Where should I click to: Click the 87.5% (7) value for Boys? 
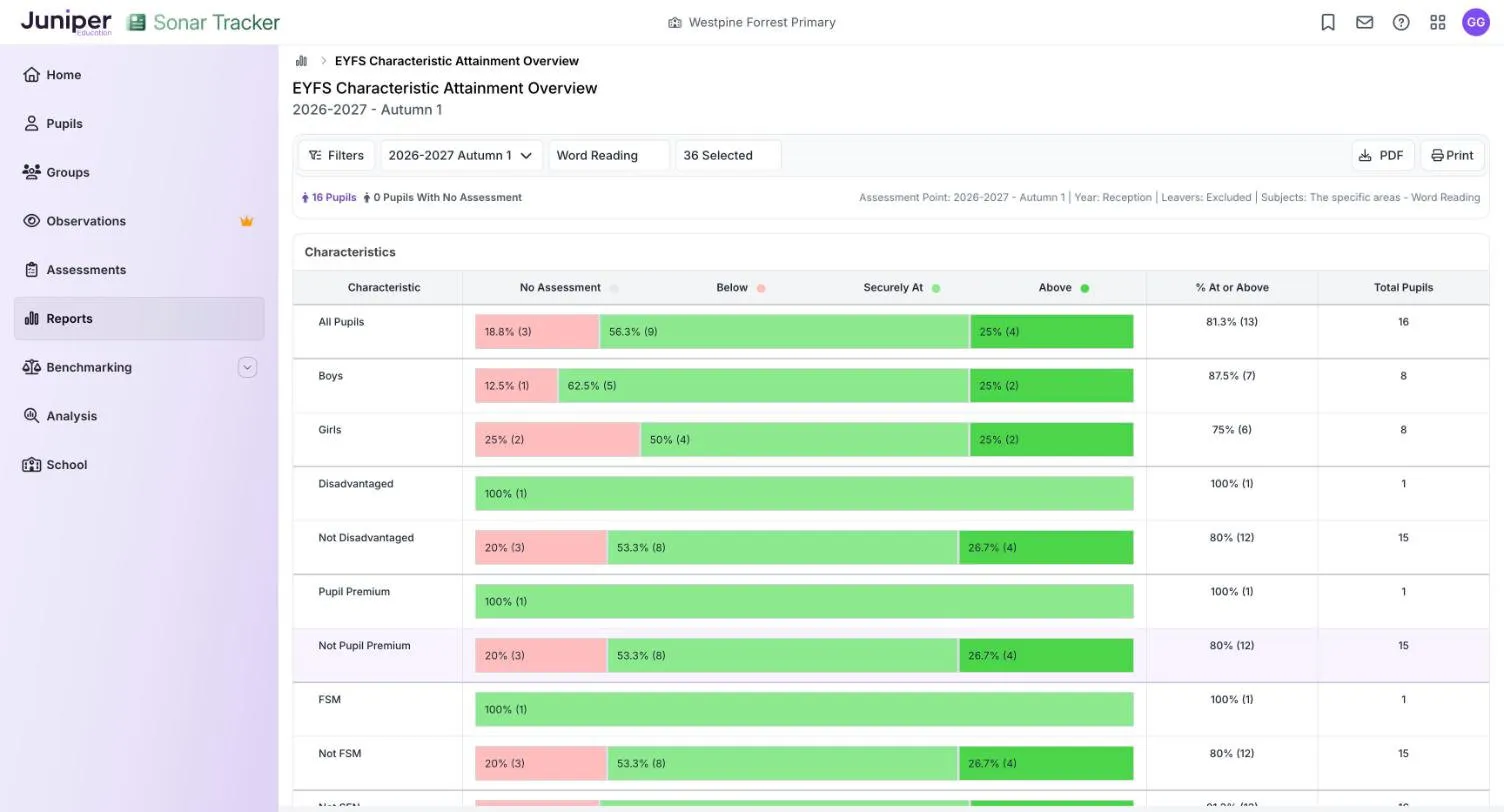pos(1232,376)
